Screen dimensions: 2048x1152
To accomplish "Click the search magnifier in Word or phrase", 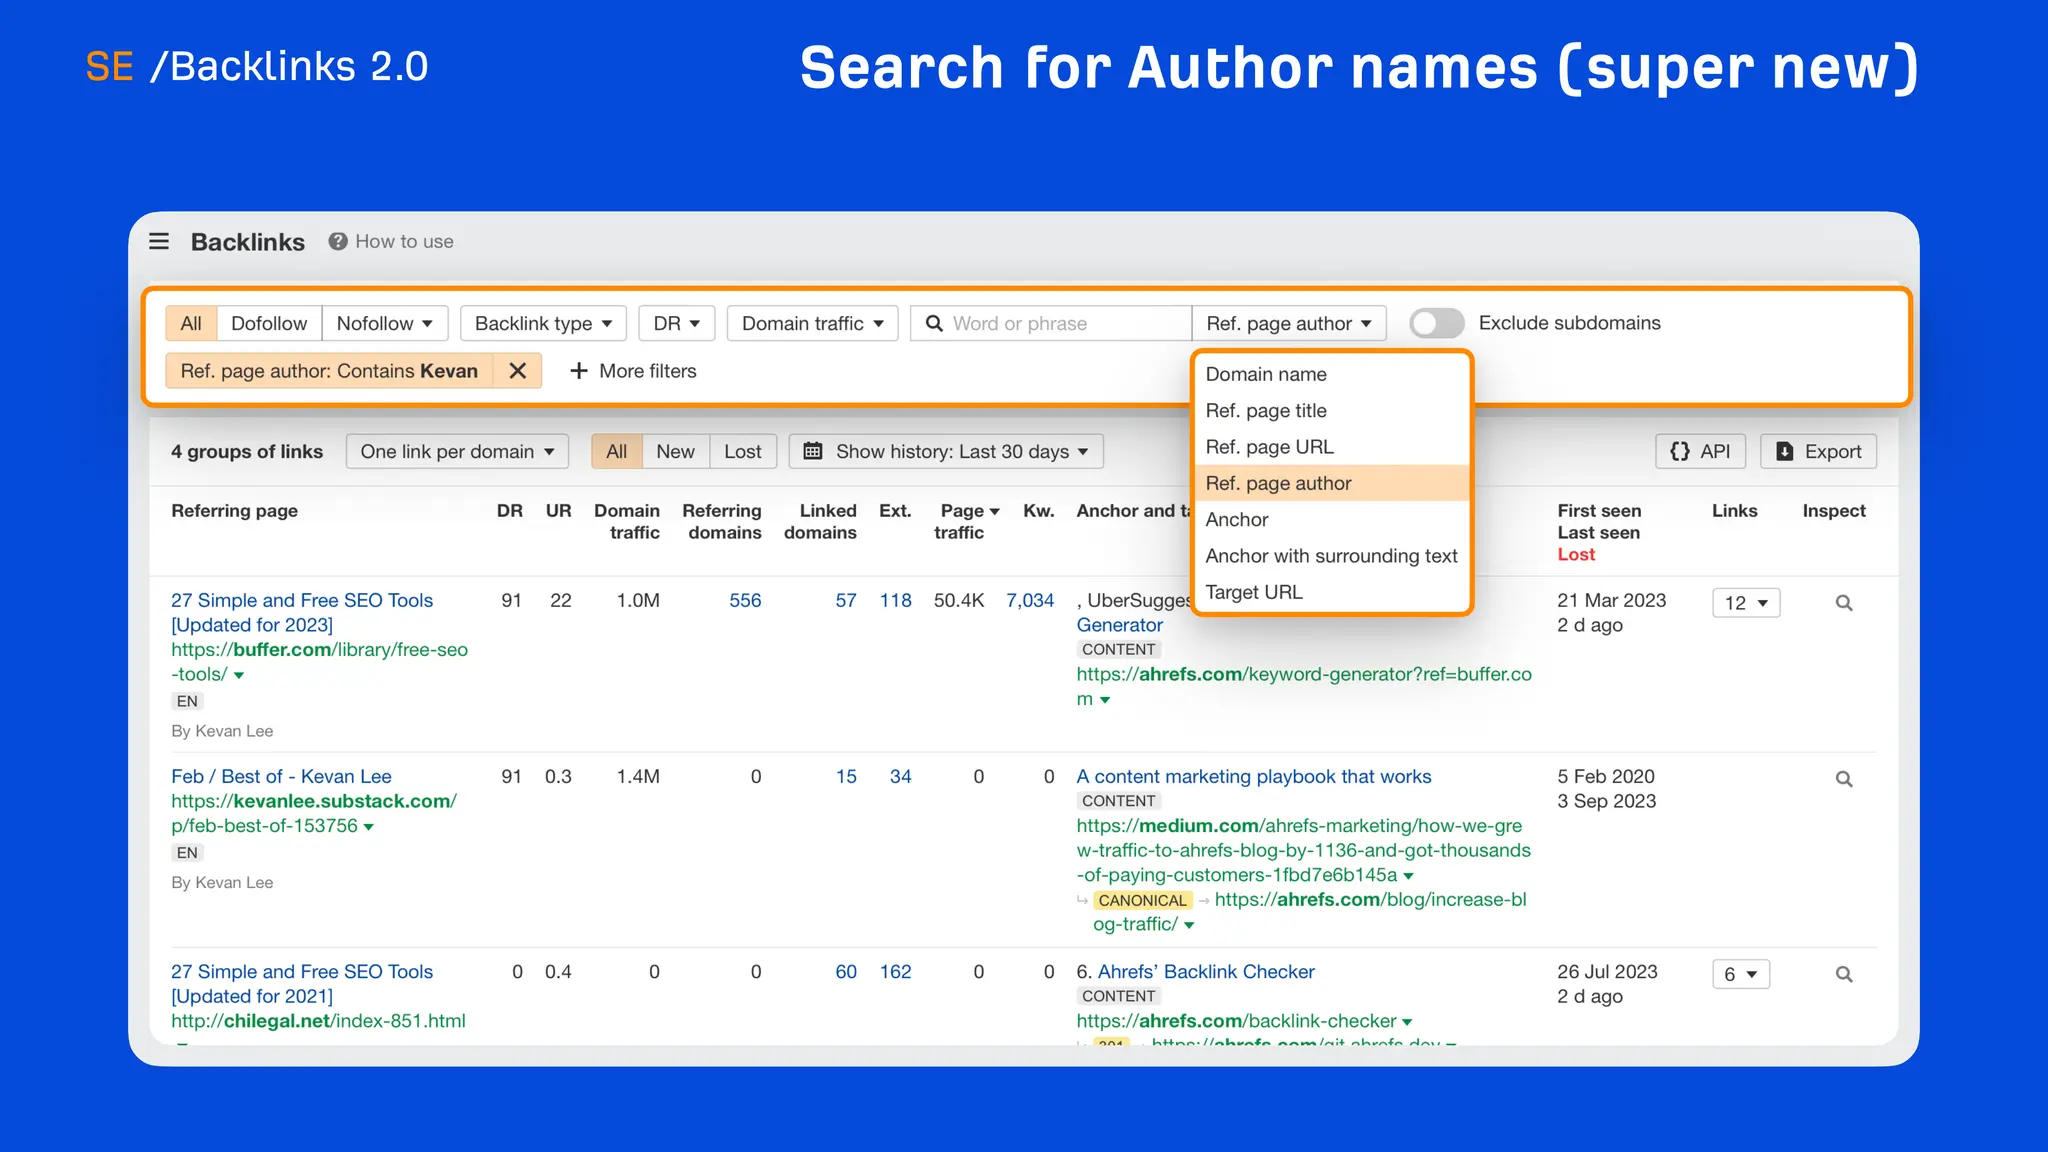I will point(934,323).
